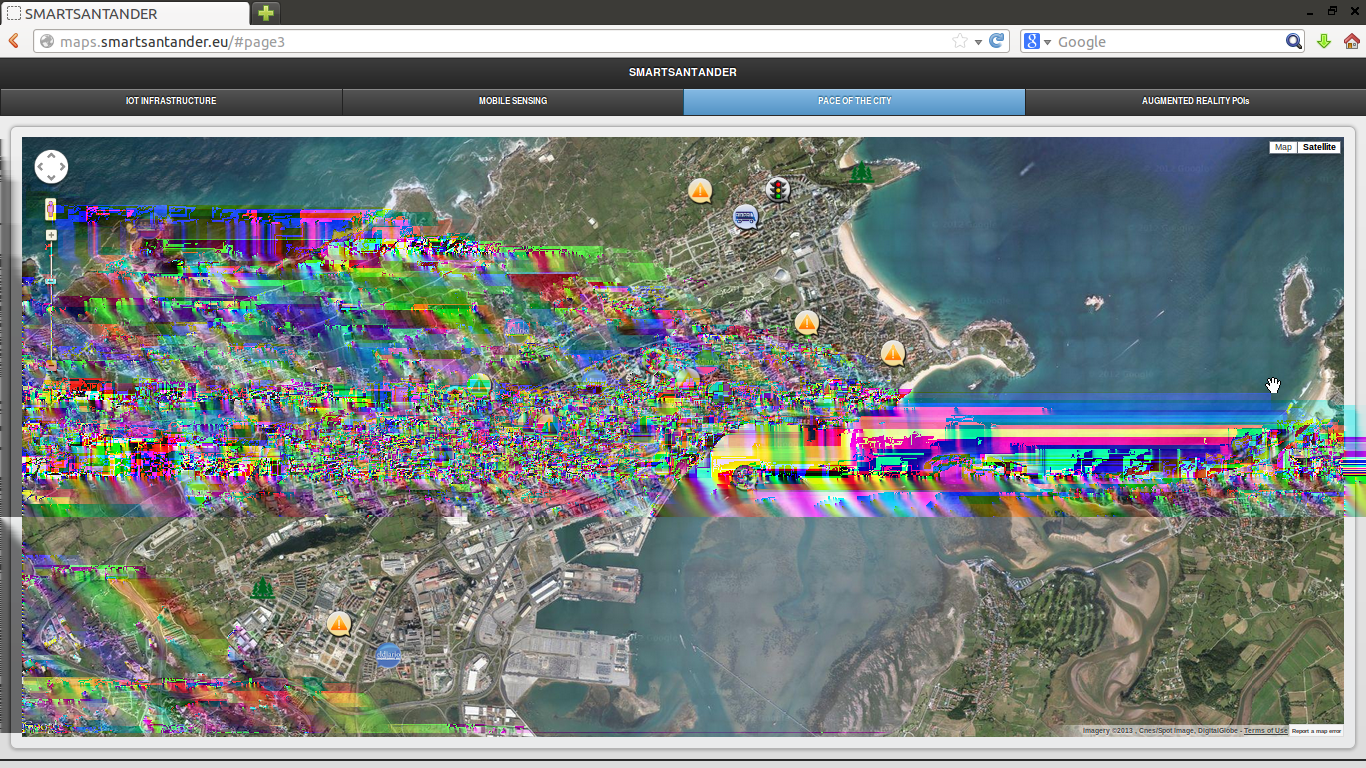This screenshot has height=768, width=1366.
Task: Click the green trees park marker near the north beach
Action: coord(862,172)
